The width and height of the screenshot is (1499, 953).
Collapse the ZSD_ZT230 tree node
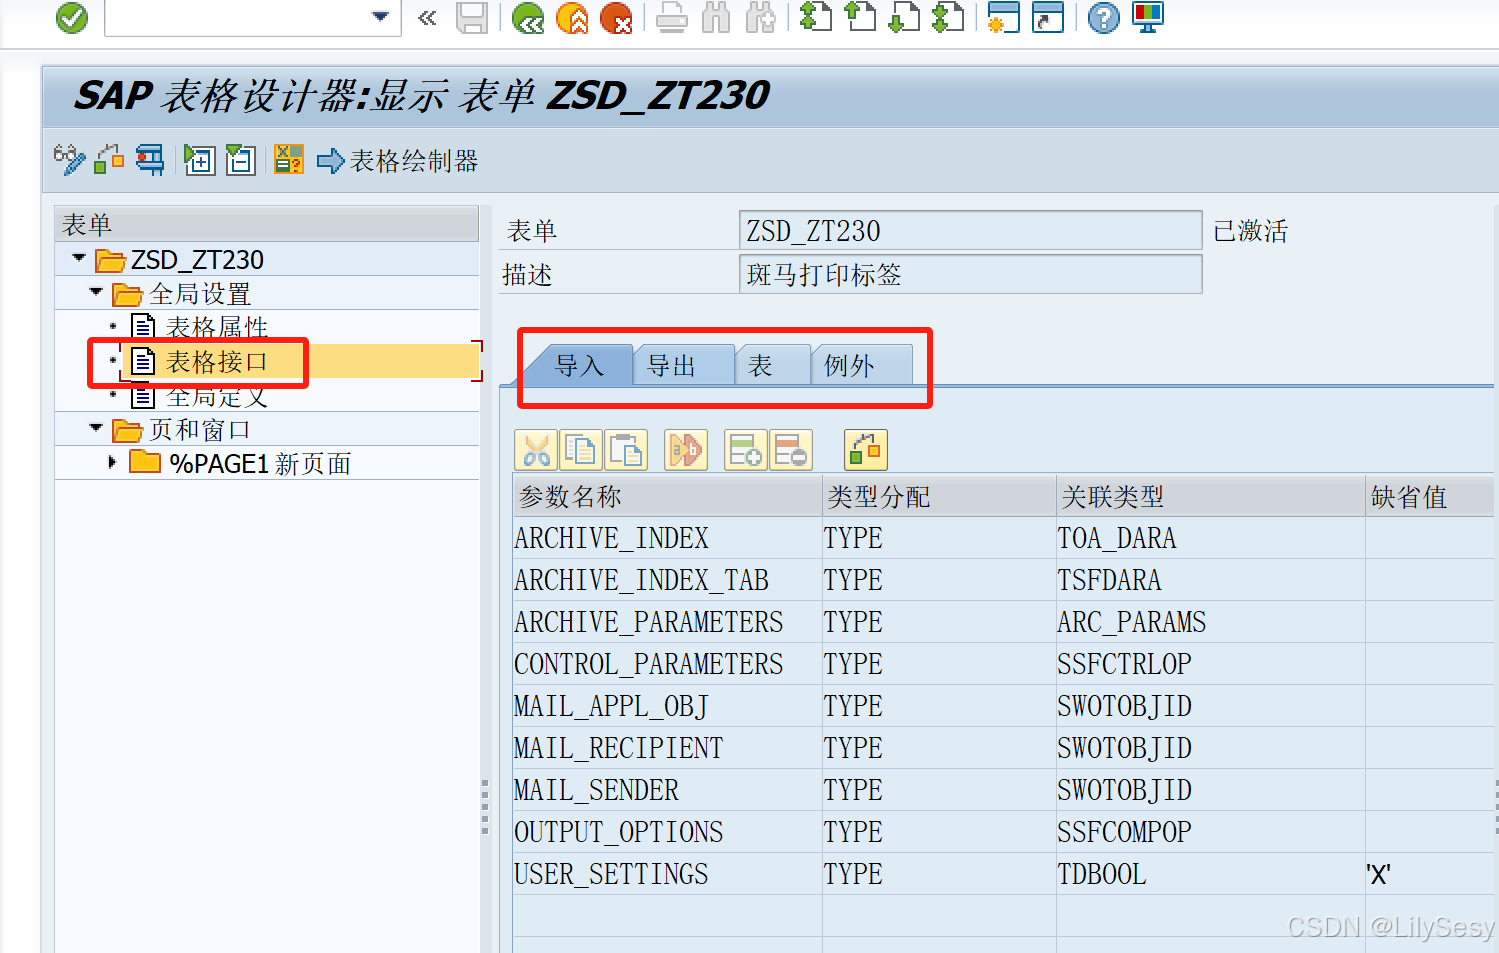[x=78, y=258]
